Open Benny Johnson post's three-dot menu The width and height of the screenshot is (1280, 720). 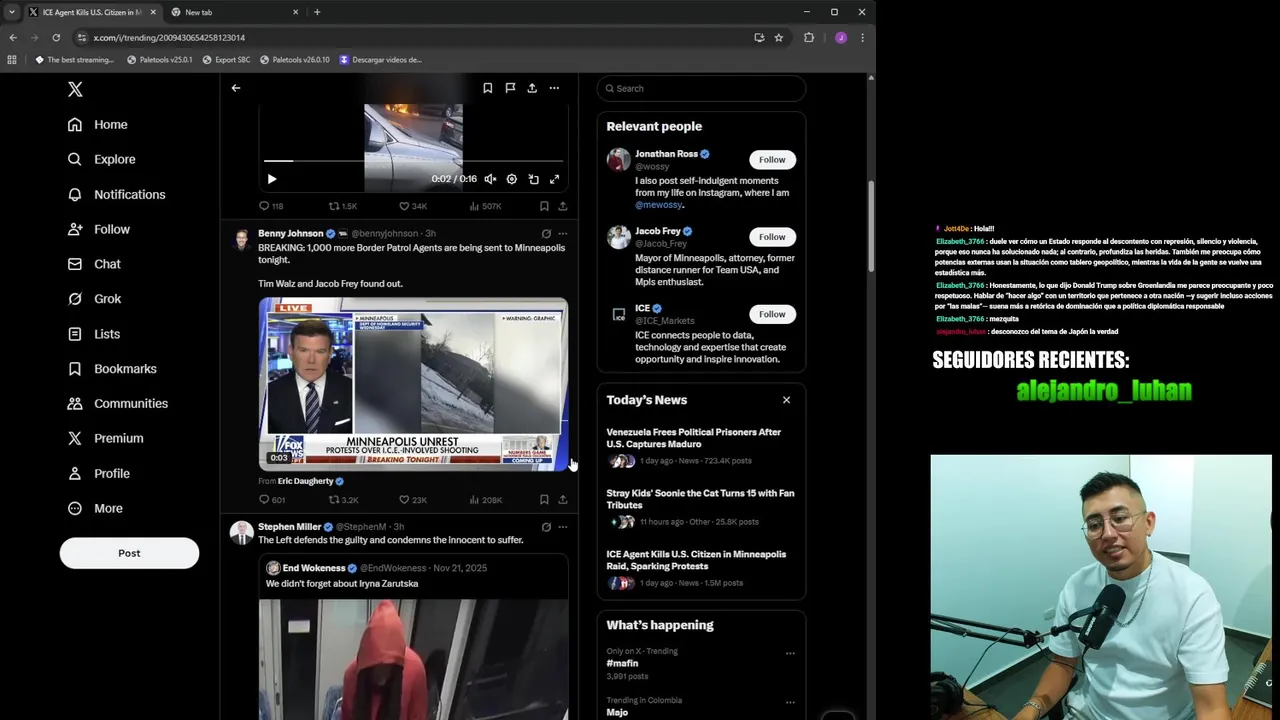point(563,234)
